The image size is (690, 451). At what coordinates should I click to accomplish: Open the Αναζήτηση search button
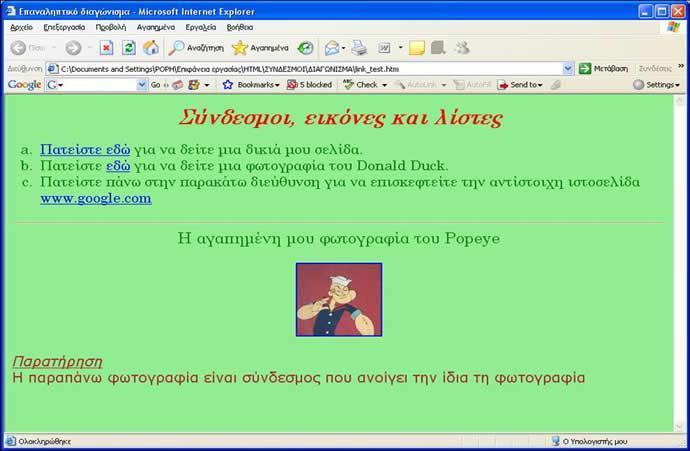[196, 48]
